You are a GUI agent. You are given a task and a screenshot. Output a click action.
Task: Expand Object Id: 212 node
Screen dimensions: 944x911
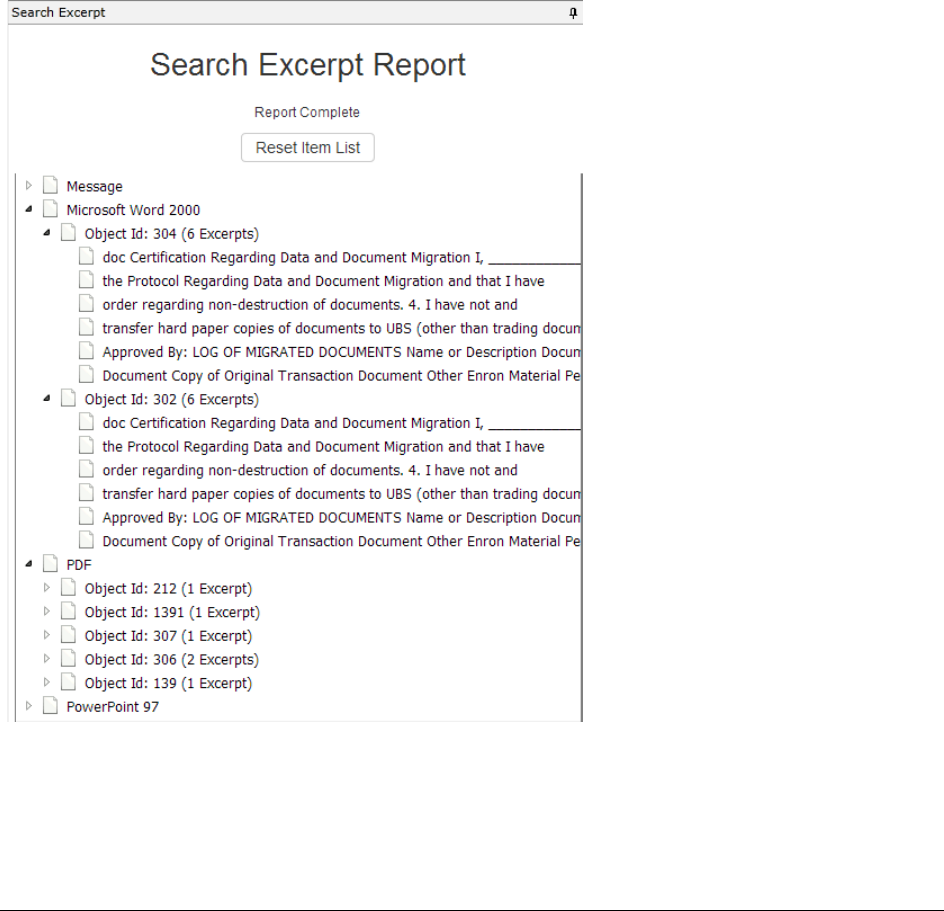46,588
